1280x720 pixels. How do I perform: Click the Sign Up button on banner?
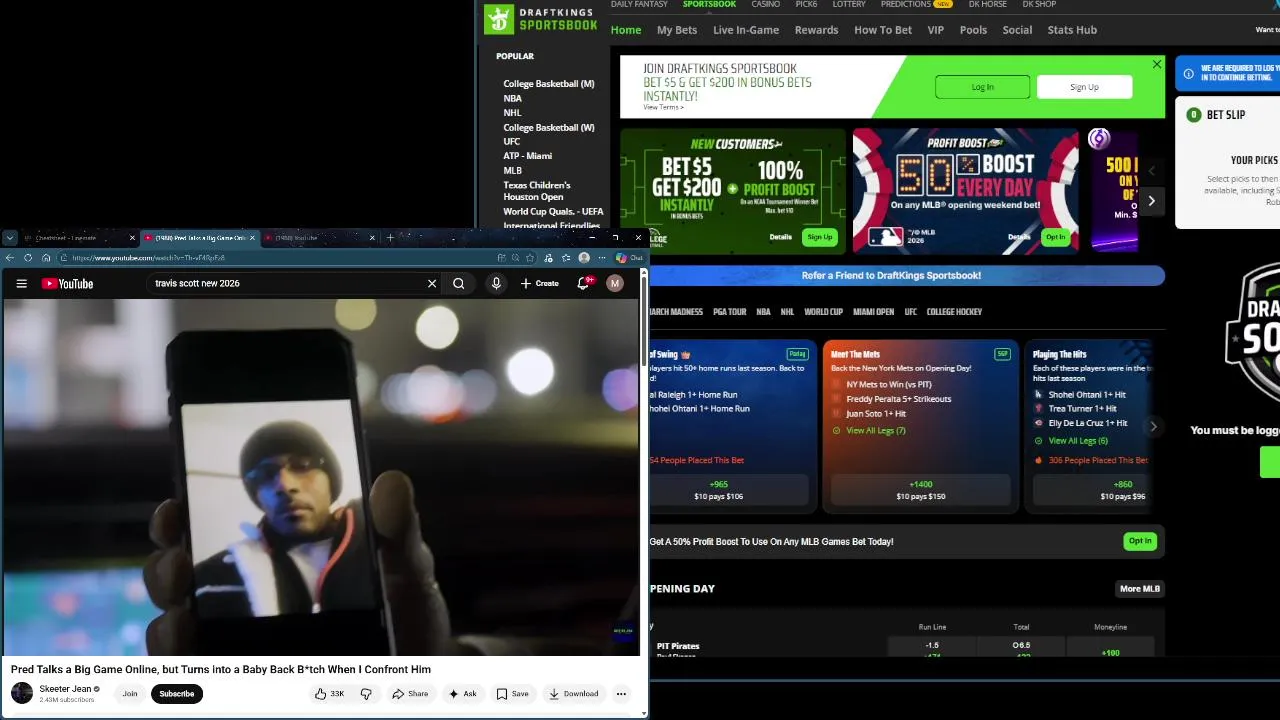1084,87
